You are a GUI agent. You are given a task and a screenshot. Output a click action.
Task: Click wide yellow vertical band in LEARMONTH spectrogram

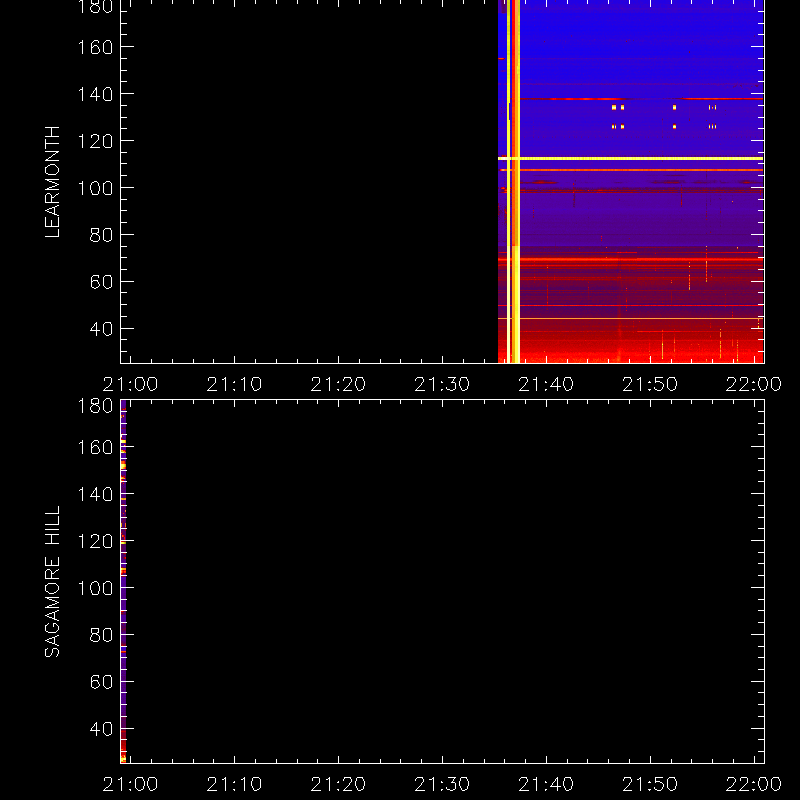(x=515, y=182)
